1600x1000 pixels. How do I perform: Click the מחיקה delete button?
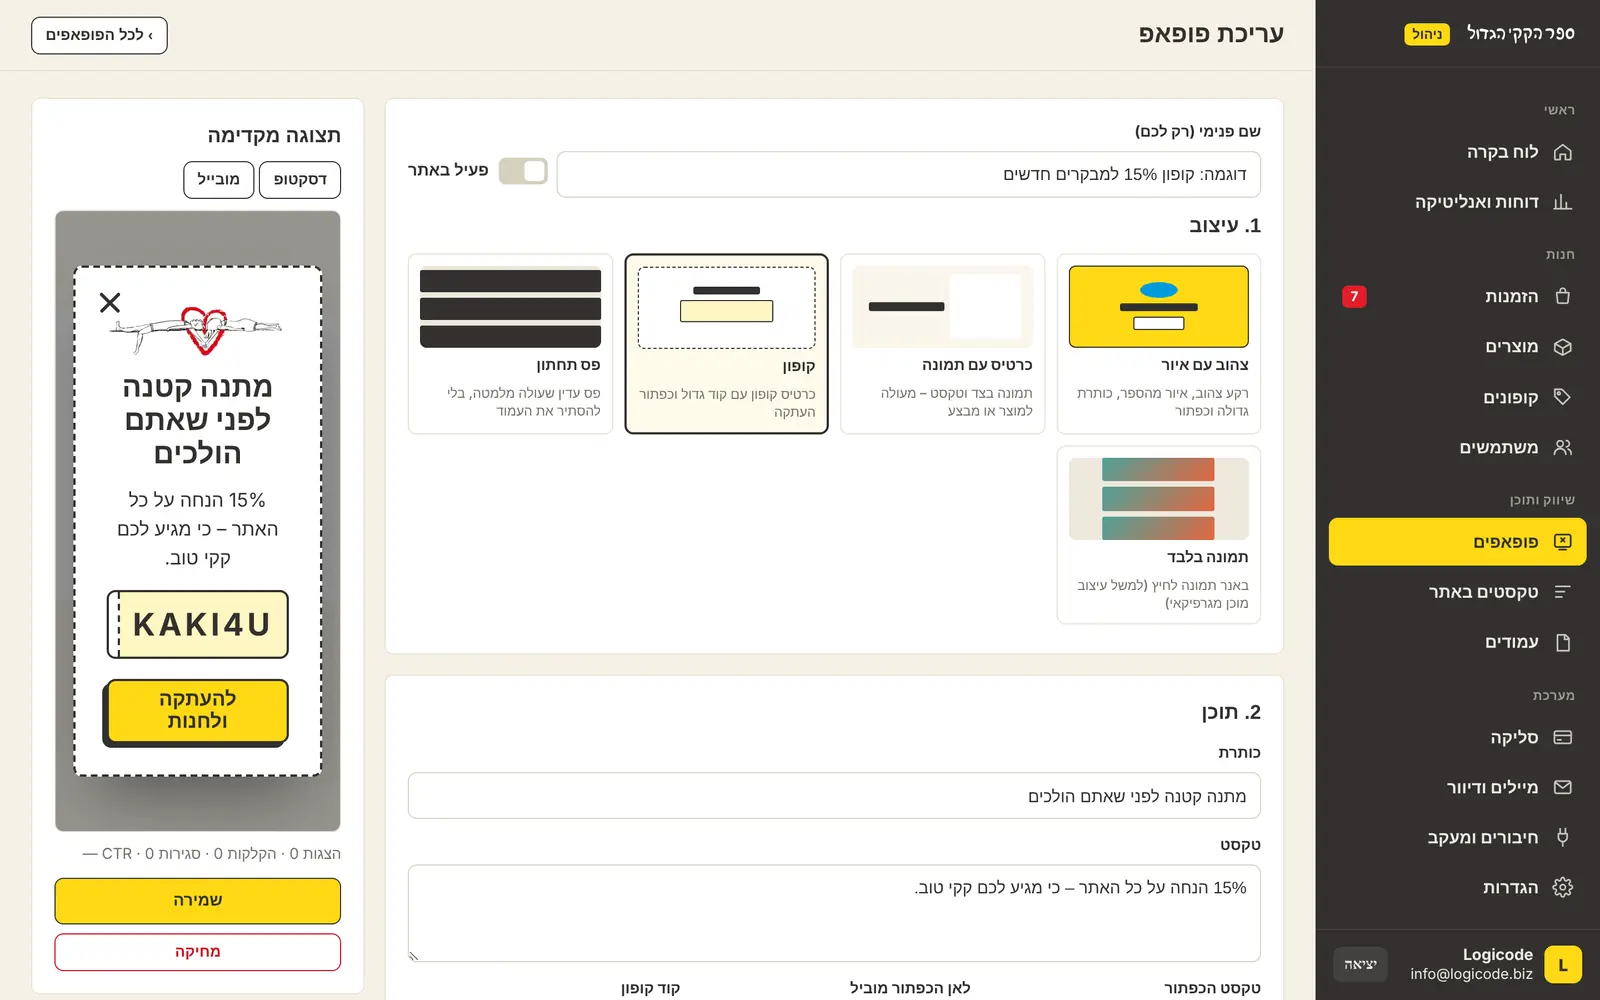[198, 952]
